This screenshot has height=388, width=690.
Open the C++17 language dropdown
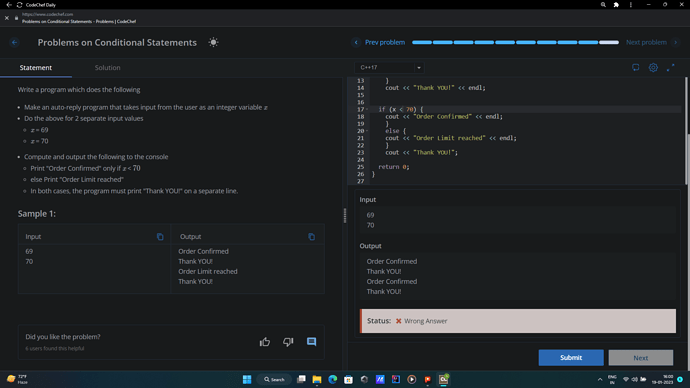point(389,68)
